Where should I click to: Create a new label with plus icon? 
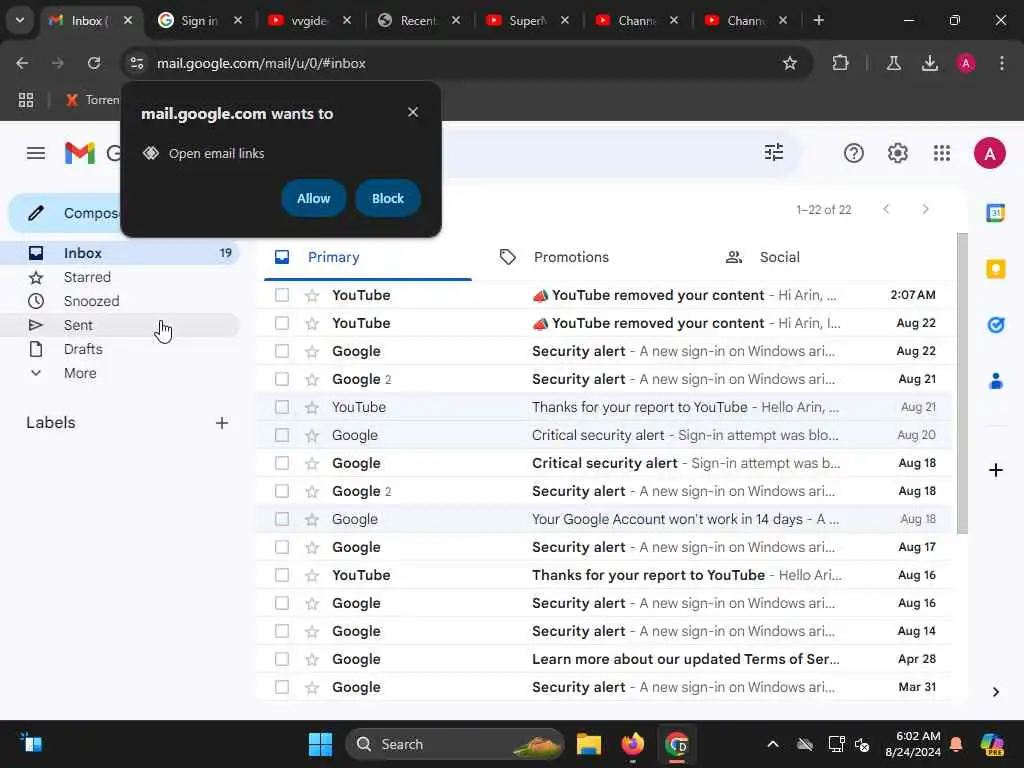click(222, 423)
